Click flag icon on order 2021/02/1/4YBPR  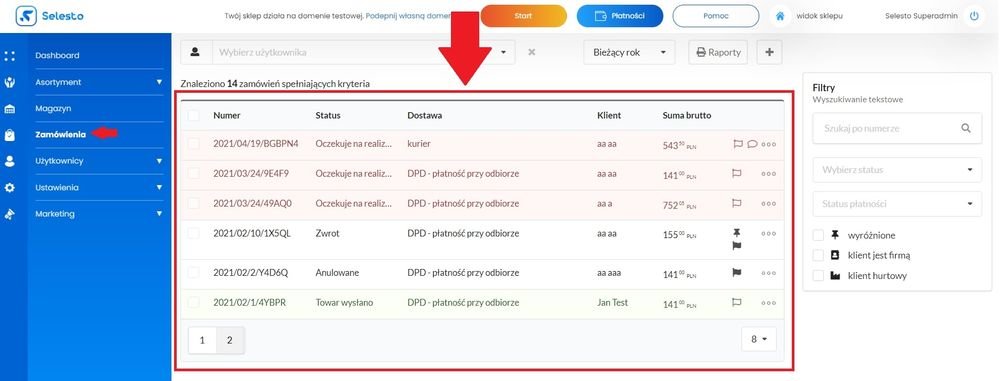pyautogui.click(x=737, y=303)
